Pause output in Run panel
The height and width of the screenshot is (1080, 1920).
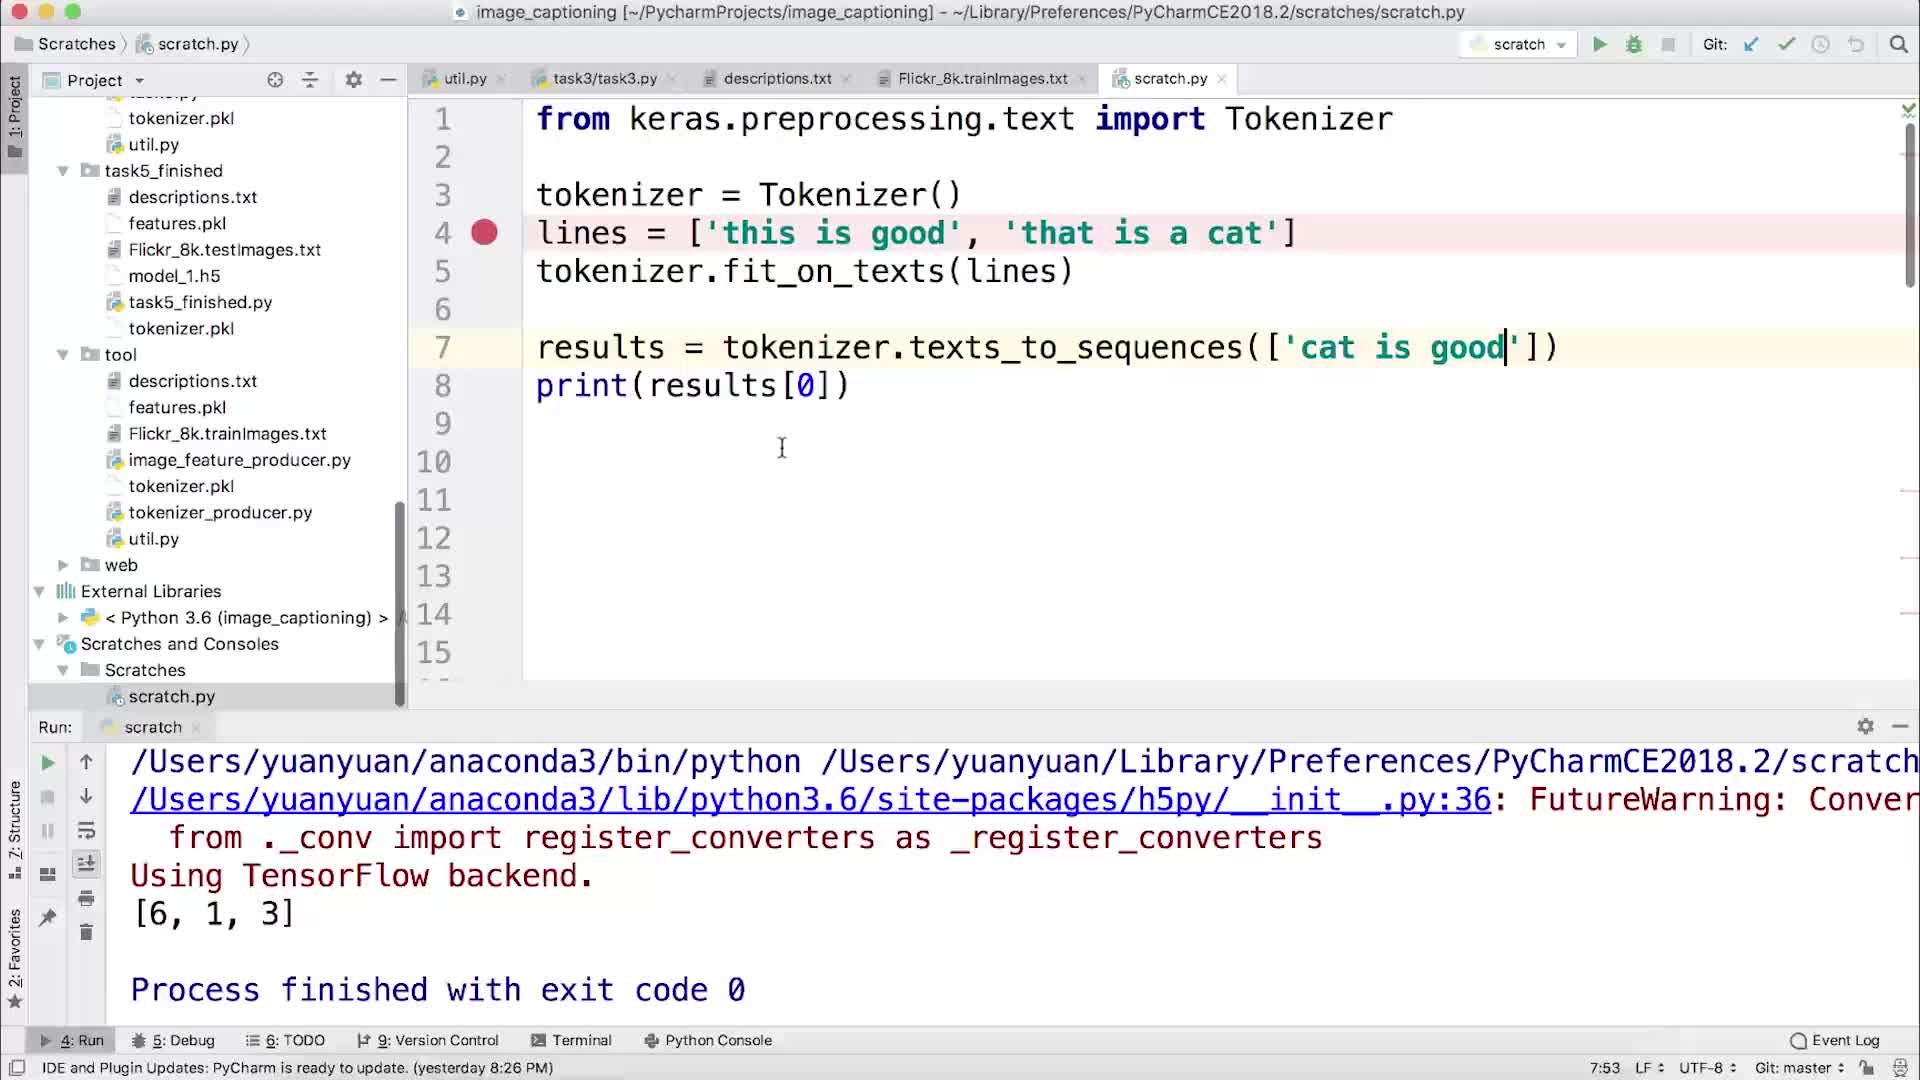[47, 831]
